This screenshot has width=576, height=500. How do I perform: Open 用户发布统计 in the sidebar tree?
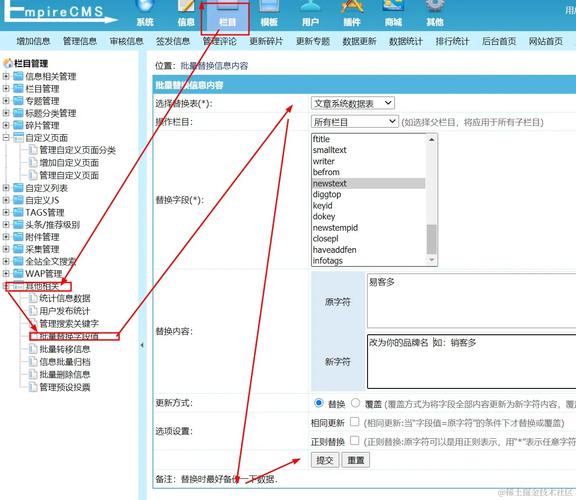pos(65,311)
